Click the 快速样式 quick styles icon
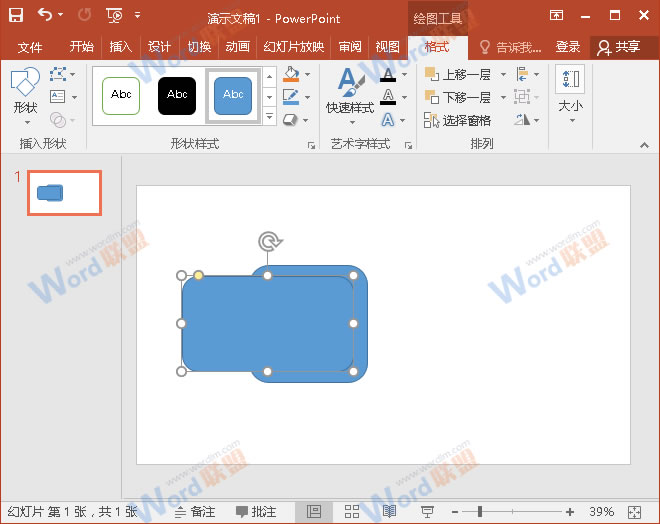The width and height of the screenshot is (660, 524). coord(349,91)
